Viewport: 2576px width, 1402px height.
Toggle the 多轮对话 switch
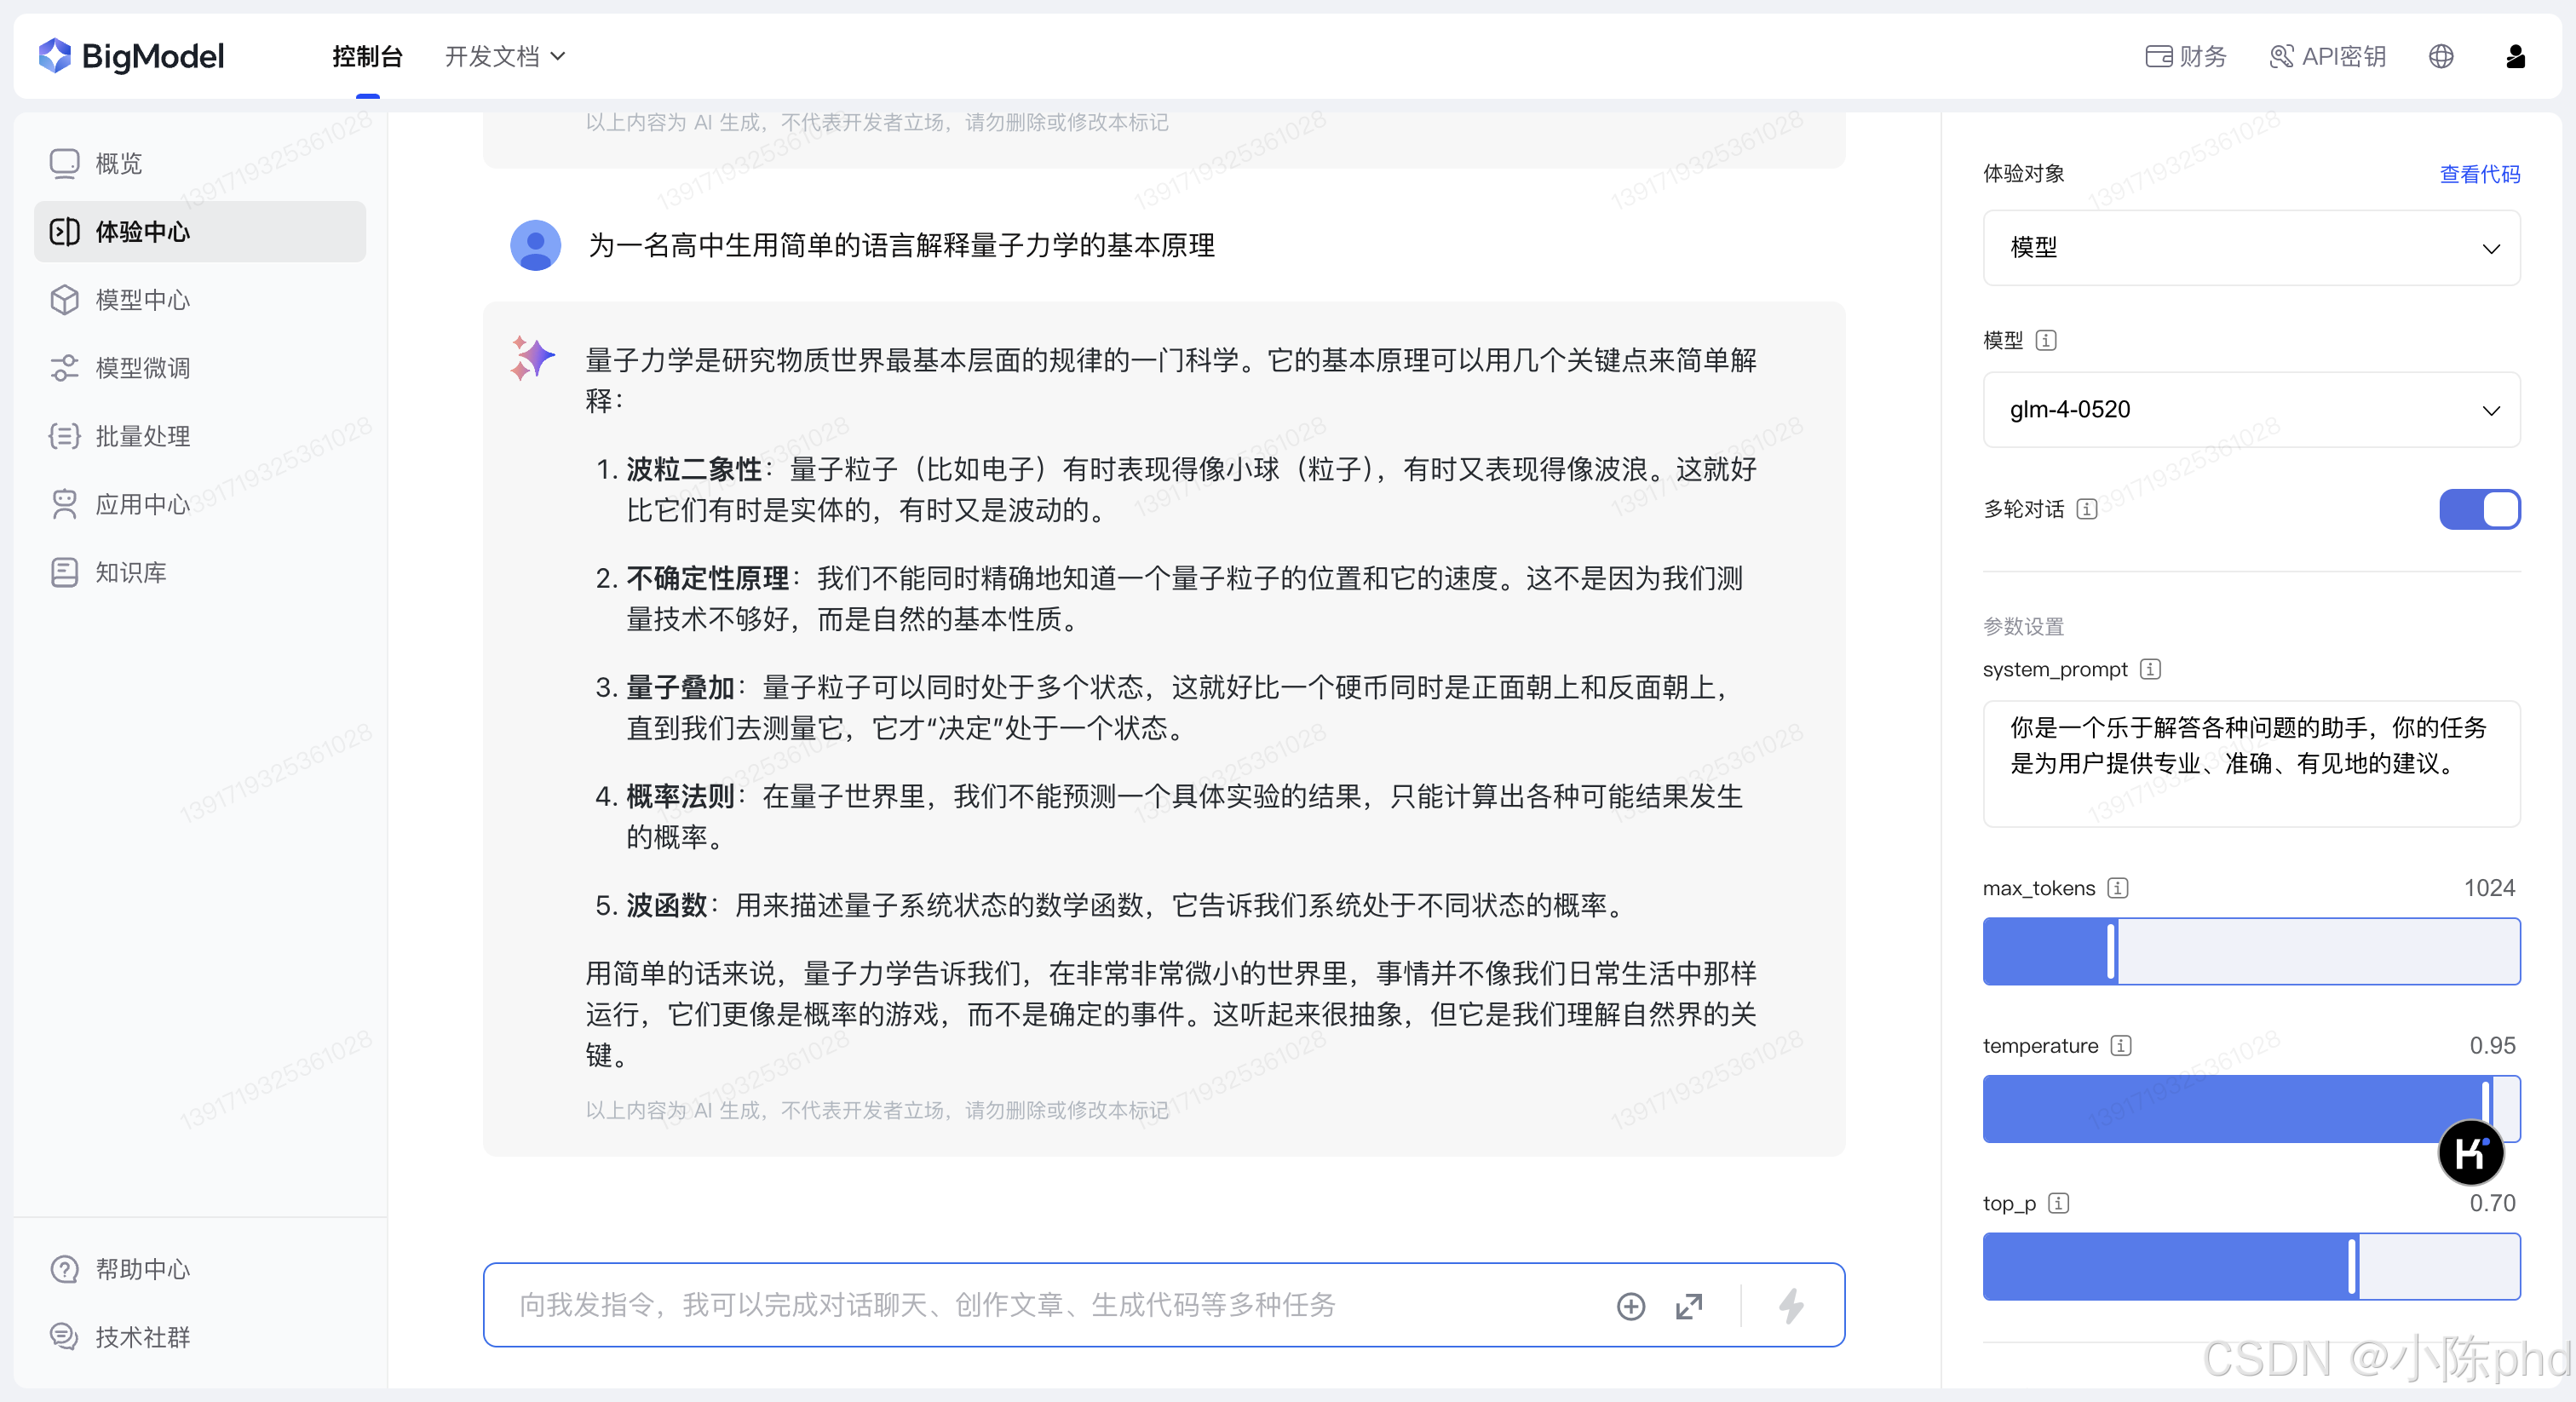point(2480,509)
